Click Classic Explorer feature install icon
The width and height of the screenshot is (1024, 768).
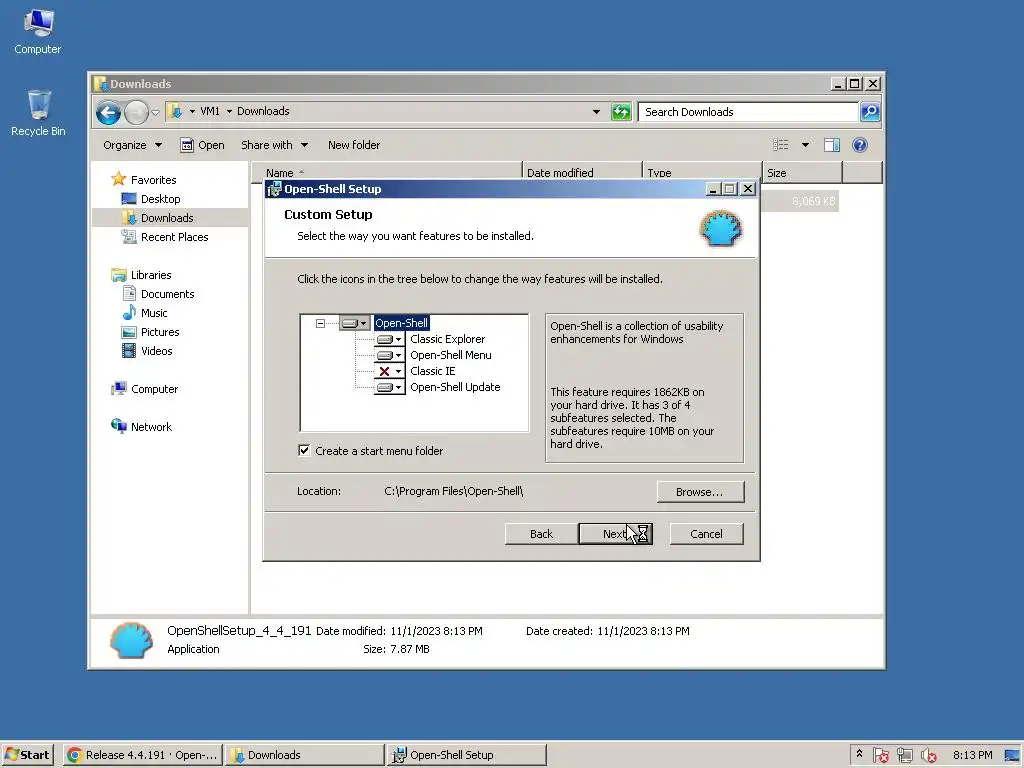point(389,340)
